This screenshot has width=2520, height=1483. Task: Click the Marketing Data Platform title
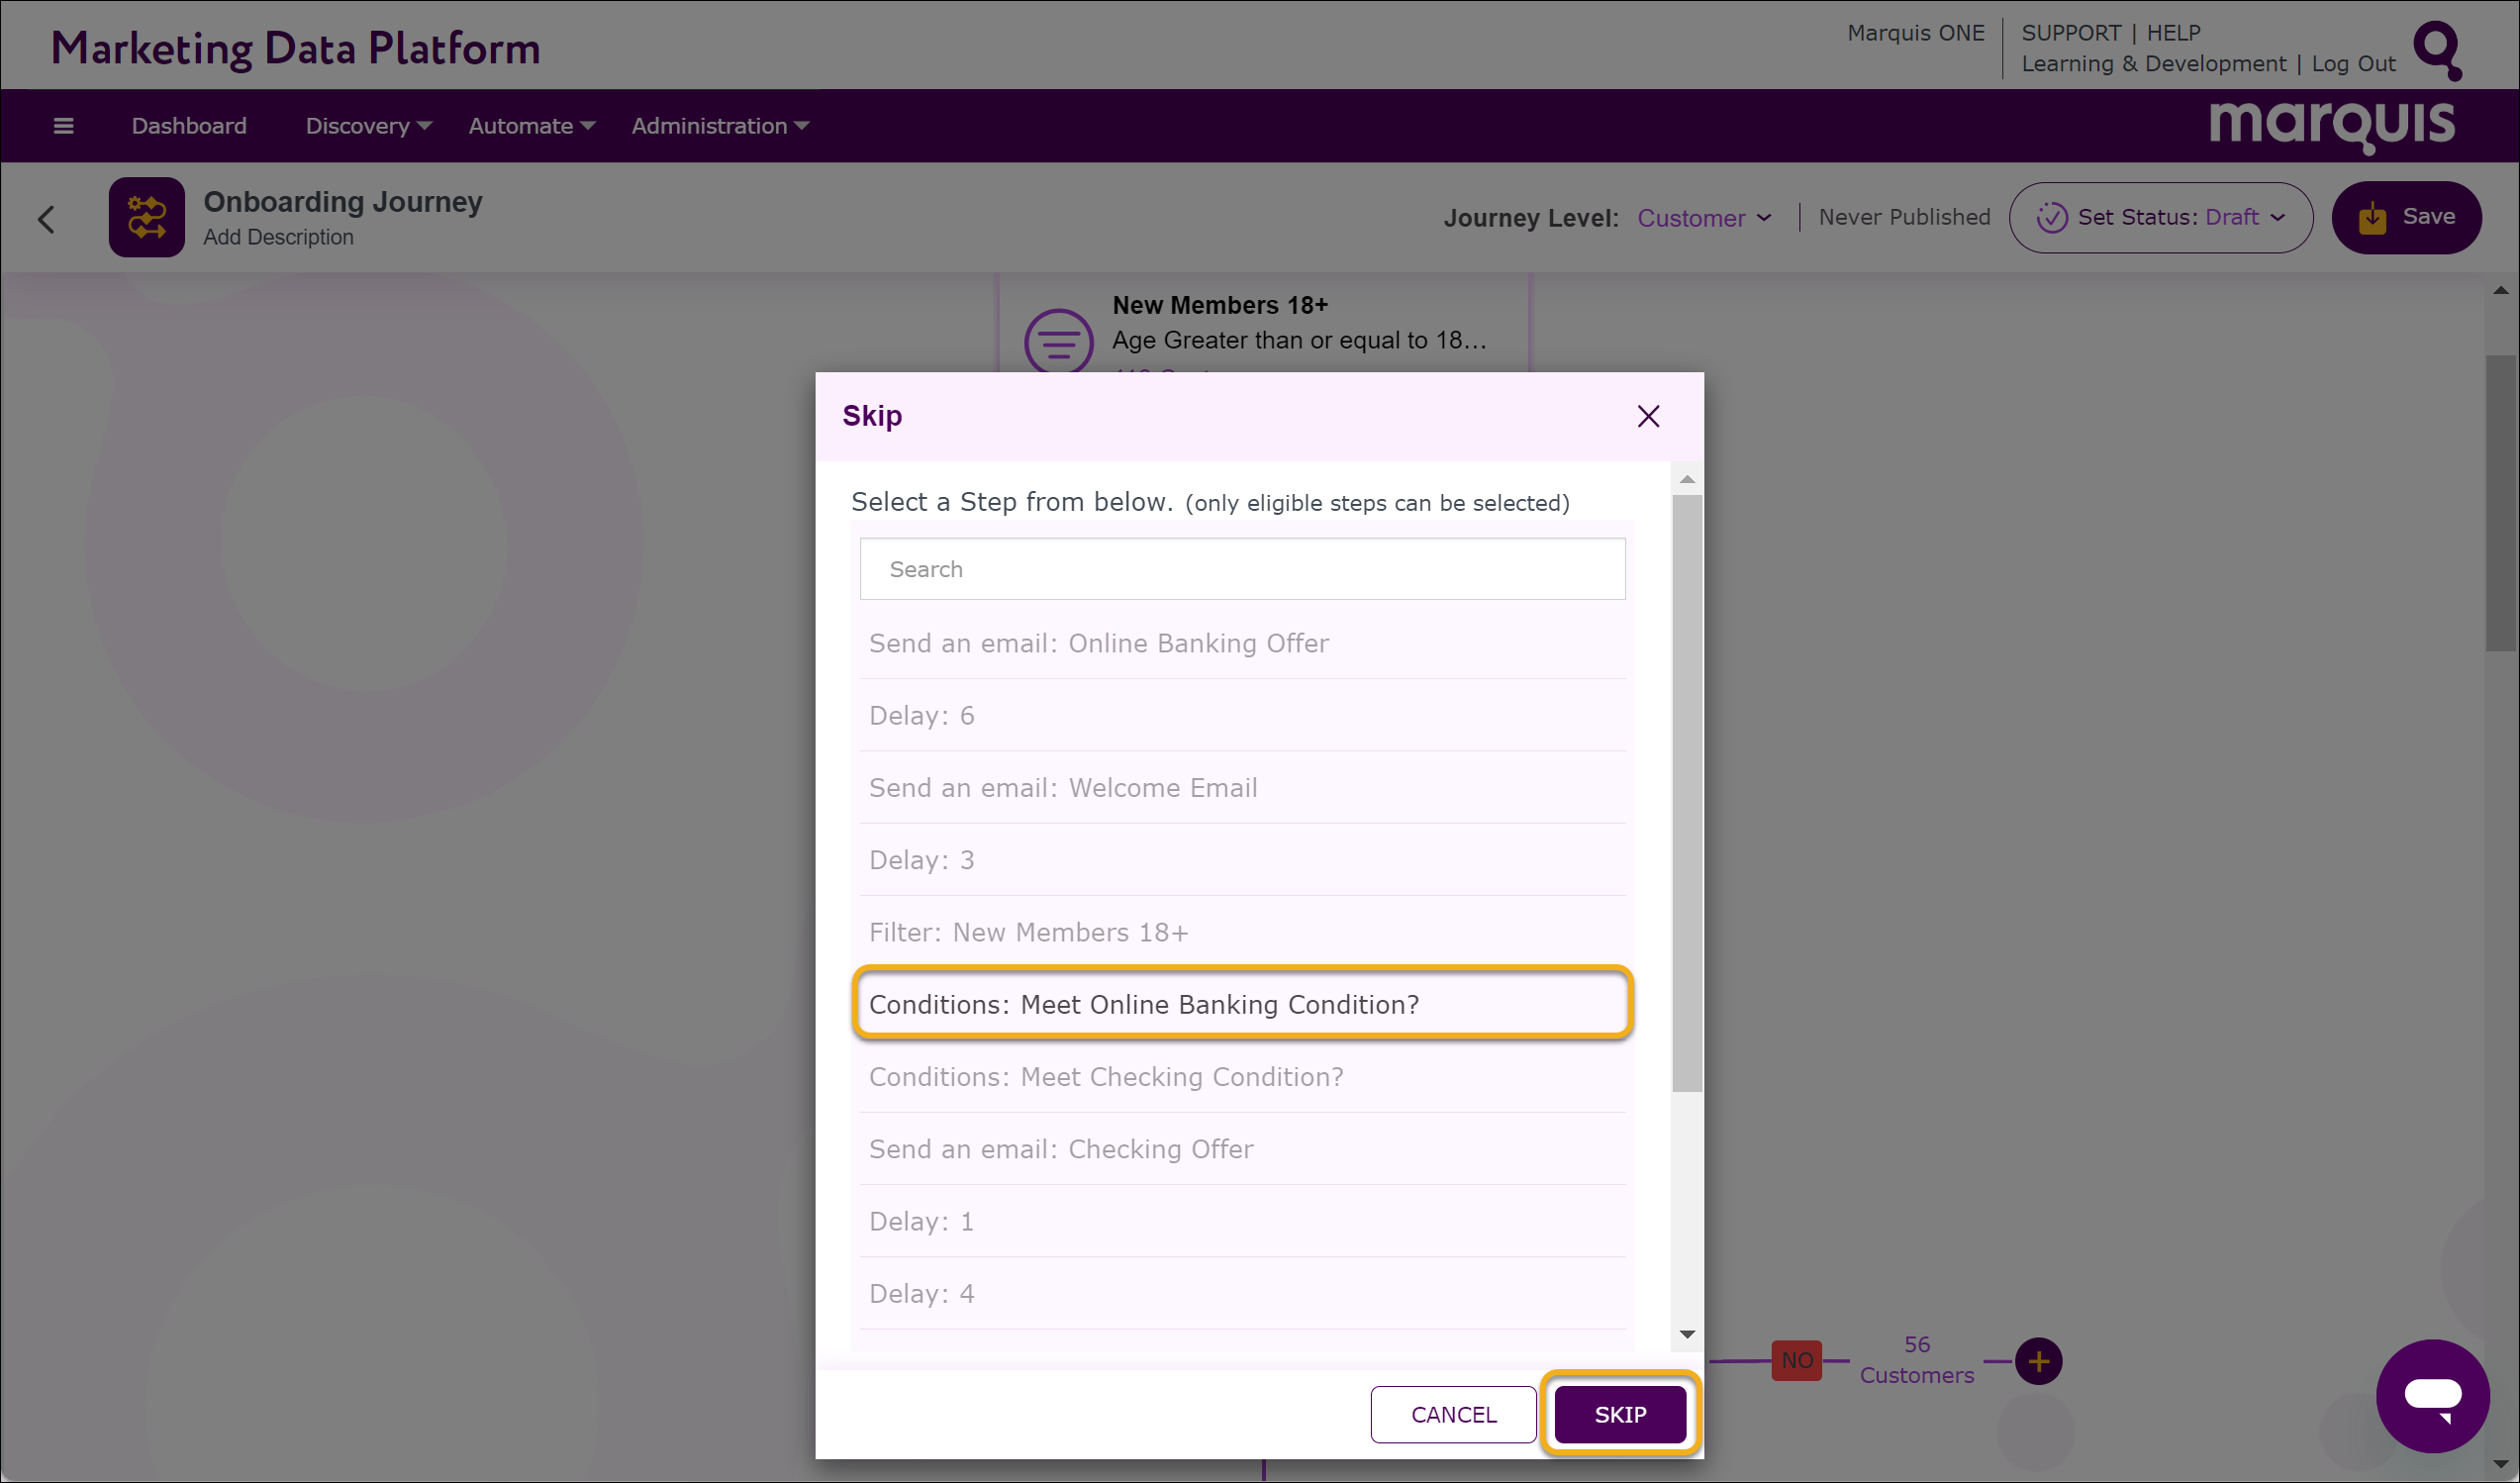click(295, 48)
